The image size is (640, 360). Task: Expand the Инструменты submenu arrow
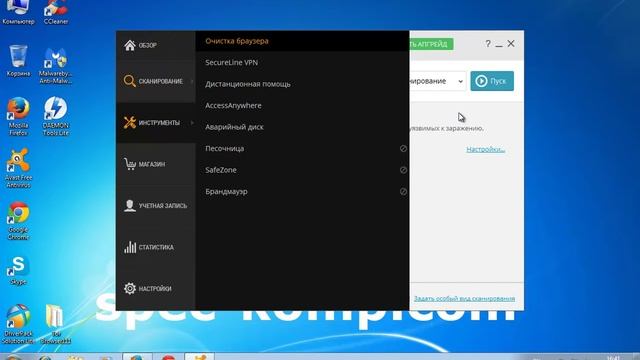click(x=192, y=122)
